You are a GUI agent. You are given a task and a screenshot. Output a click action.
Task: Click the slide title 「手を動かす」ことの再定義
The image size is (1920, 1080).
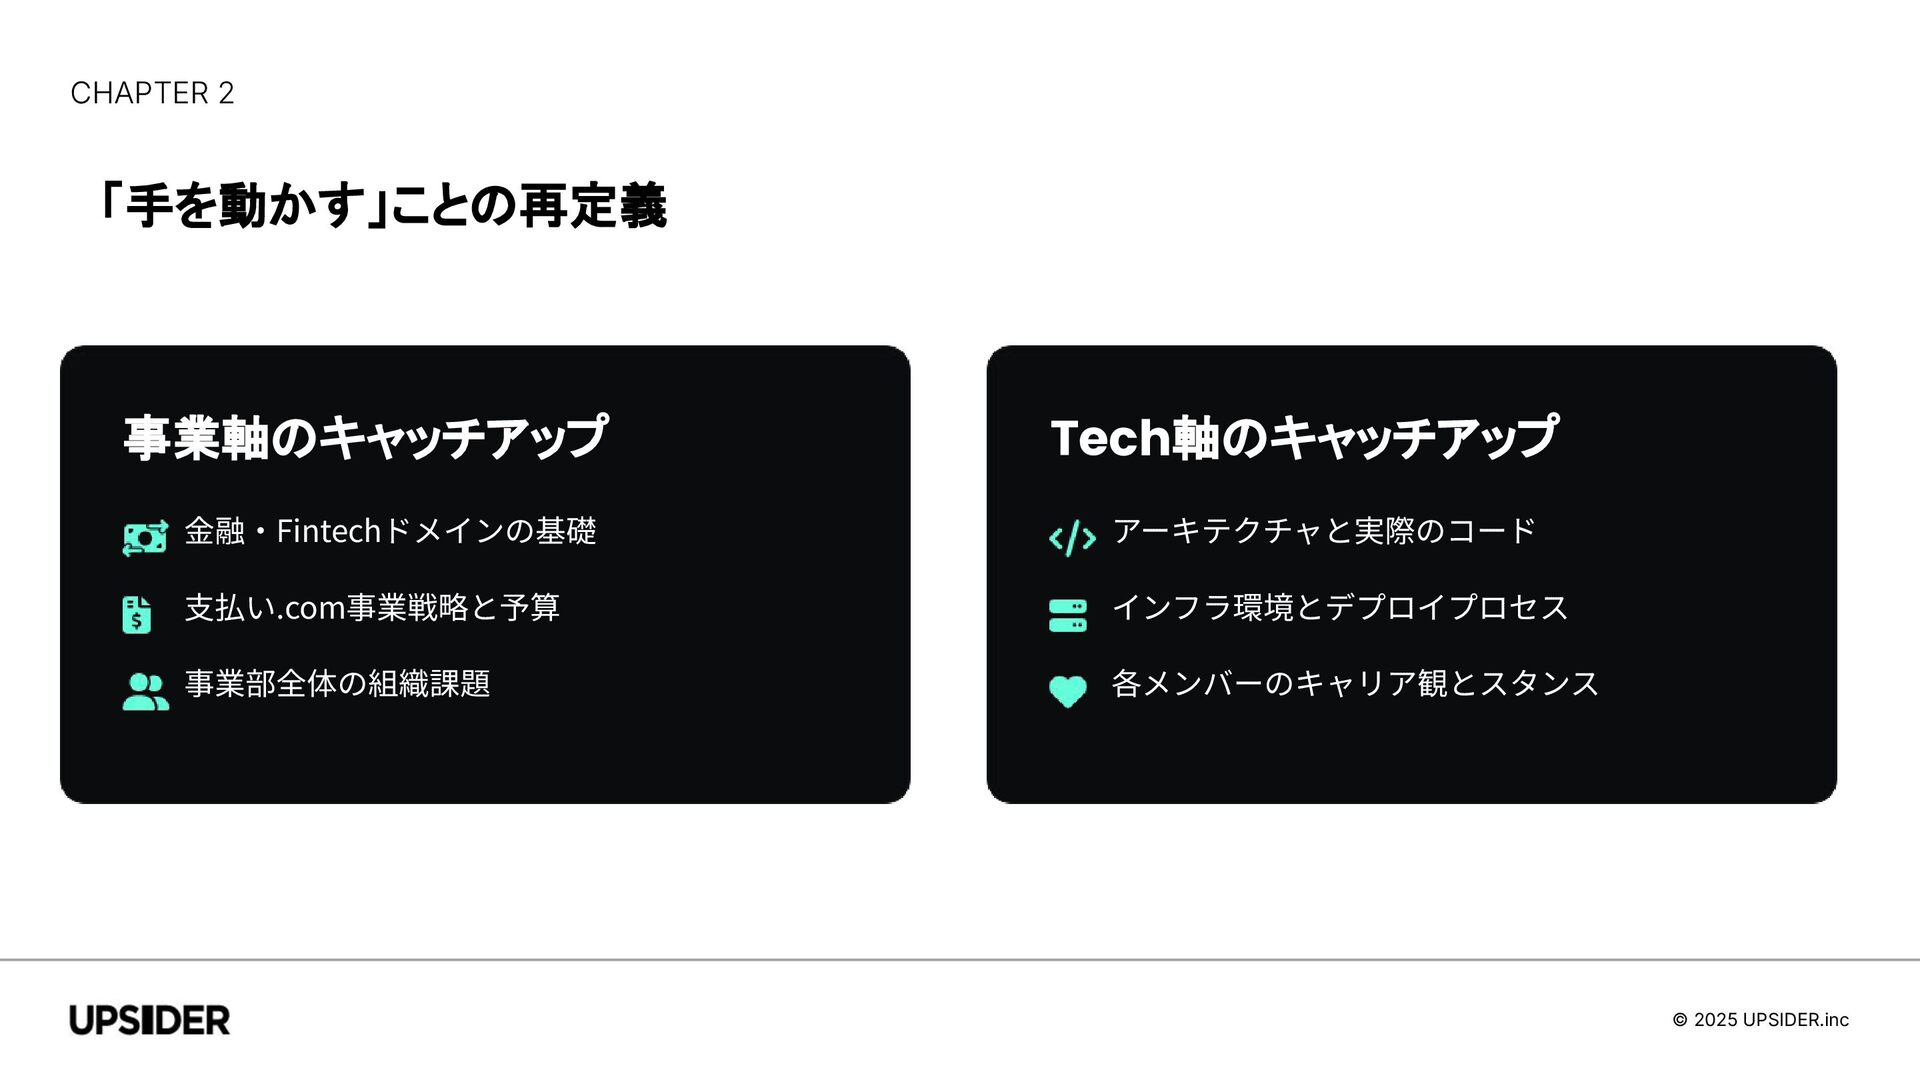pos(382,205)
